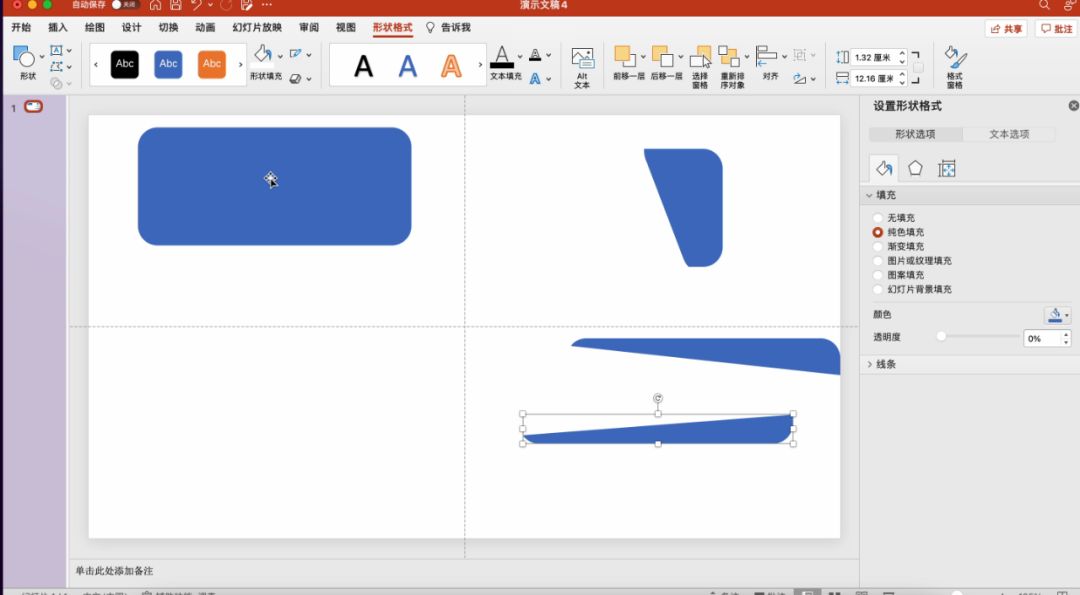This screenshot has height=595, width=1080.
Task: Open the fill color (颜色) picker
Action: click(1057, 315)
